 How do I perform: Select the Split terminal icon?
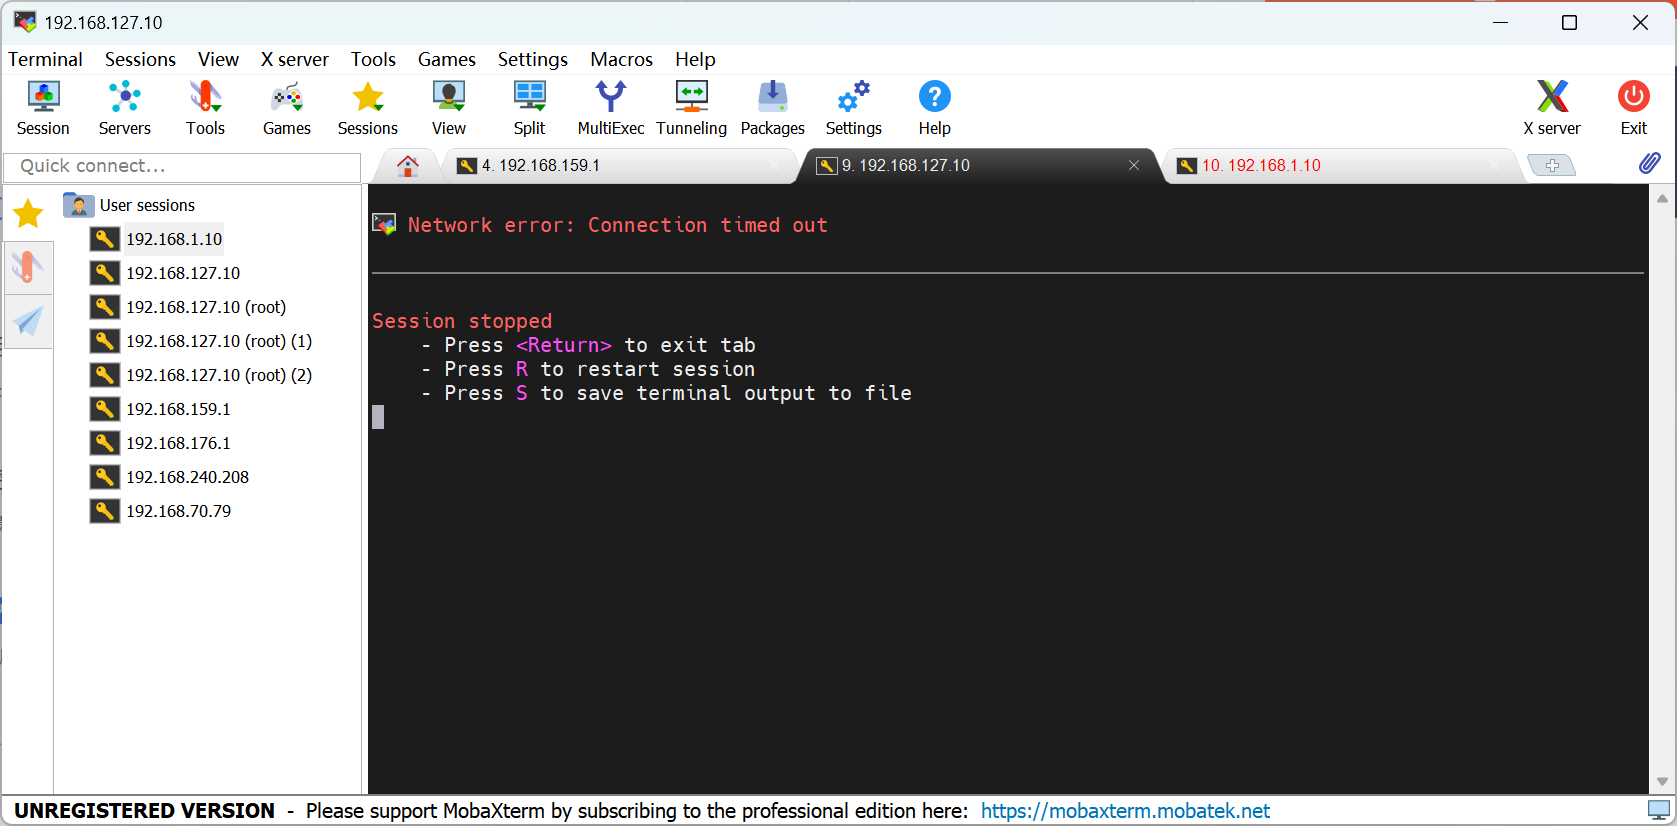(x=529, y=108)
